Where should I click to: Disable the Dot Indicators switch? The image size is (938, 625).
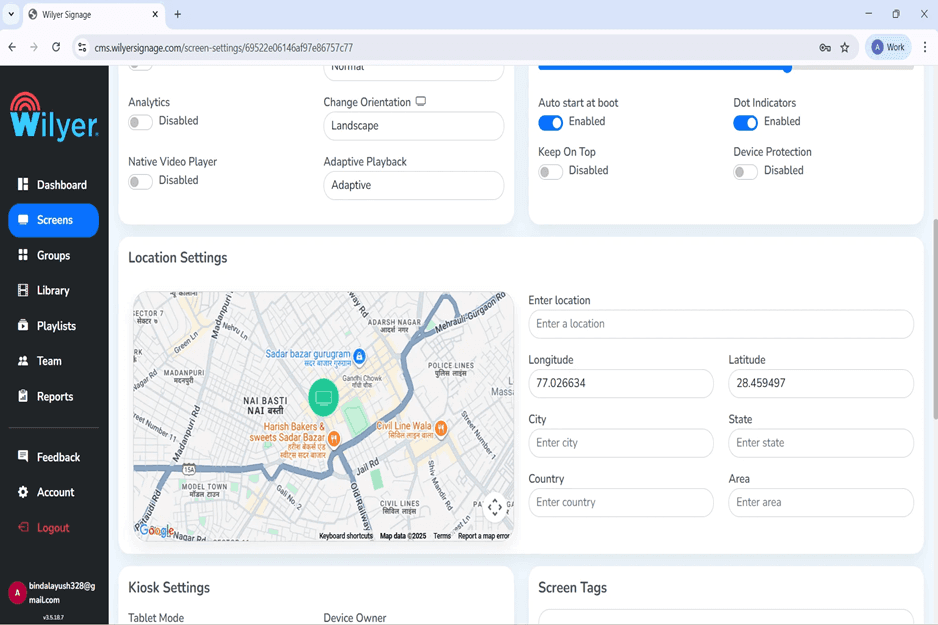745,122
